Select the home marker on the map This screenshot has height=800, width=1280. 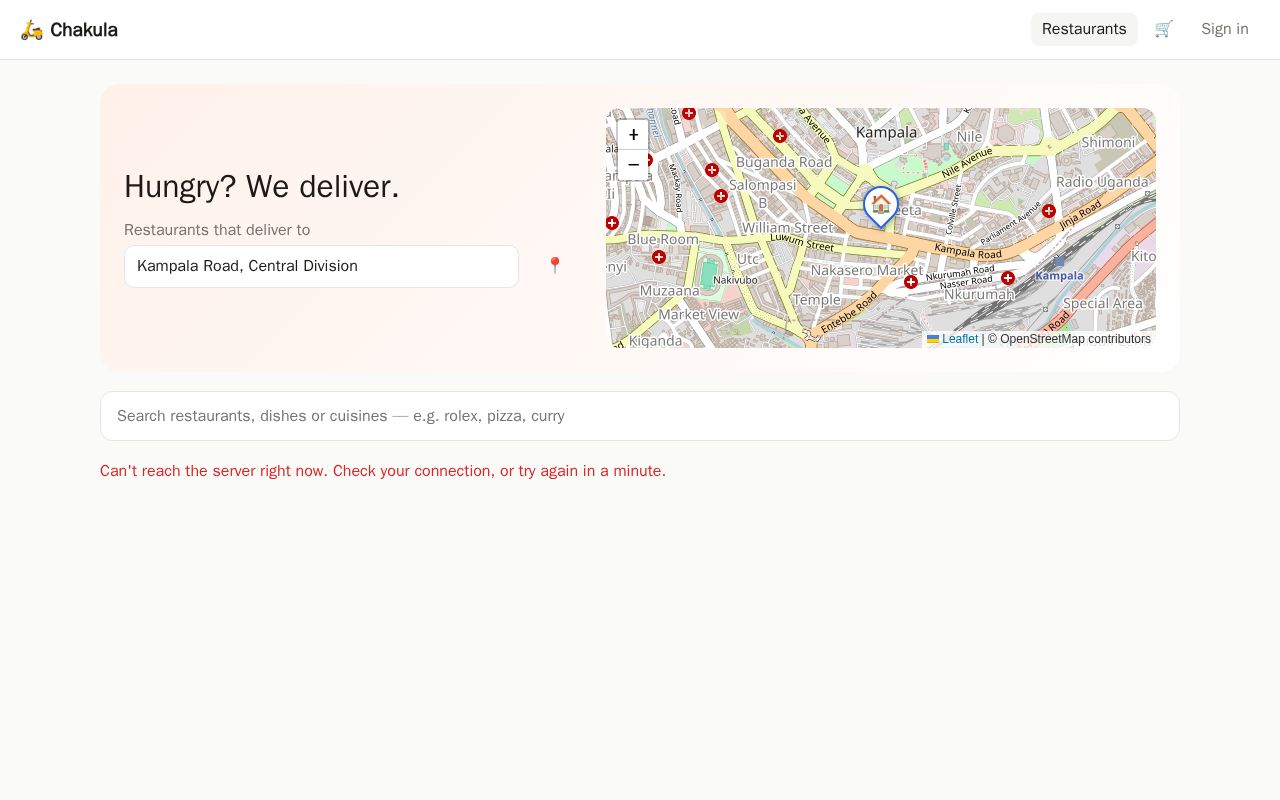tap(881, 206)
